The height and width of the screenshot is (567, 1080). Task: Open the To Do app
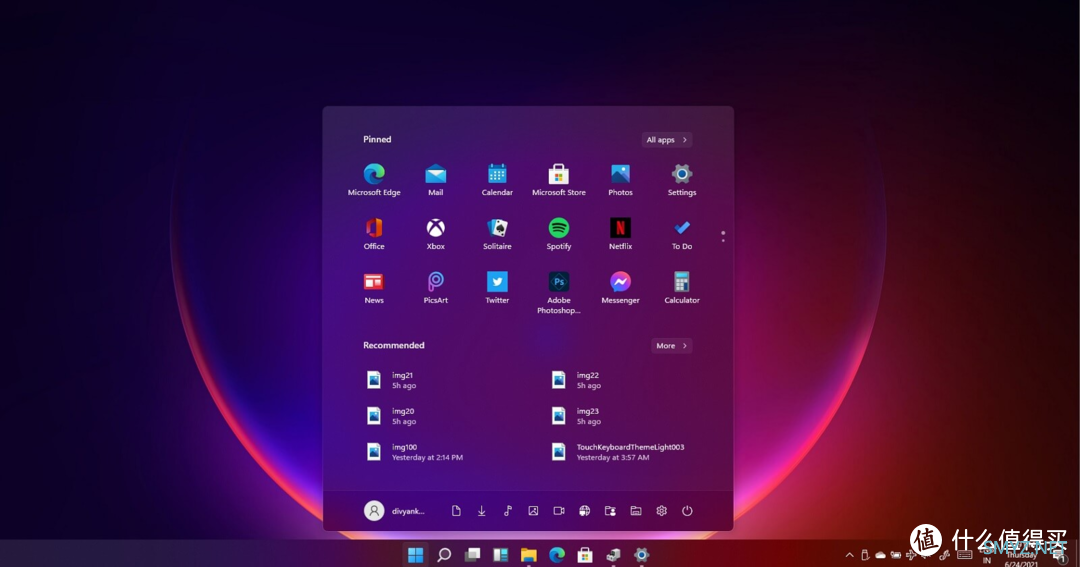tap(682, 234)
